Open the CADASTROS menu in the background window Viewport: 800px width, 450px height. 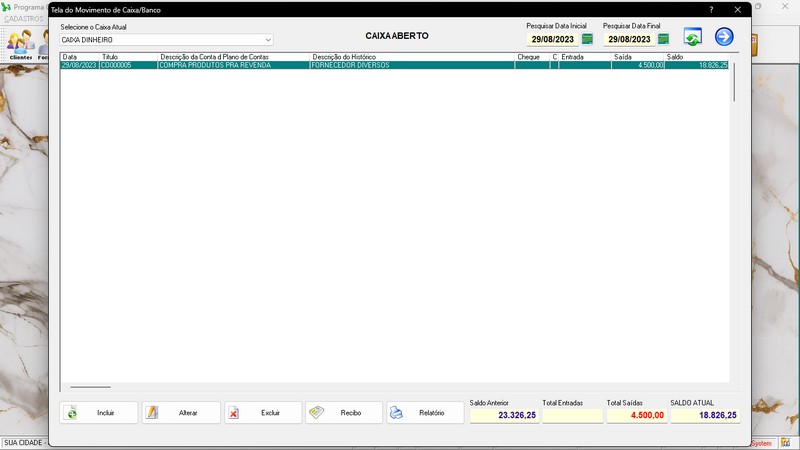coord(24,19)
